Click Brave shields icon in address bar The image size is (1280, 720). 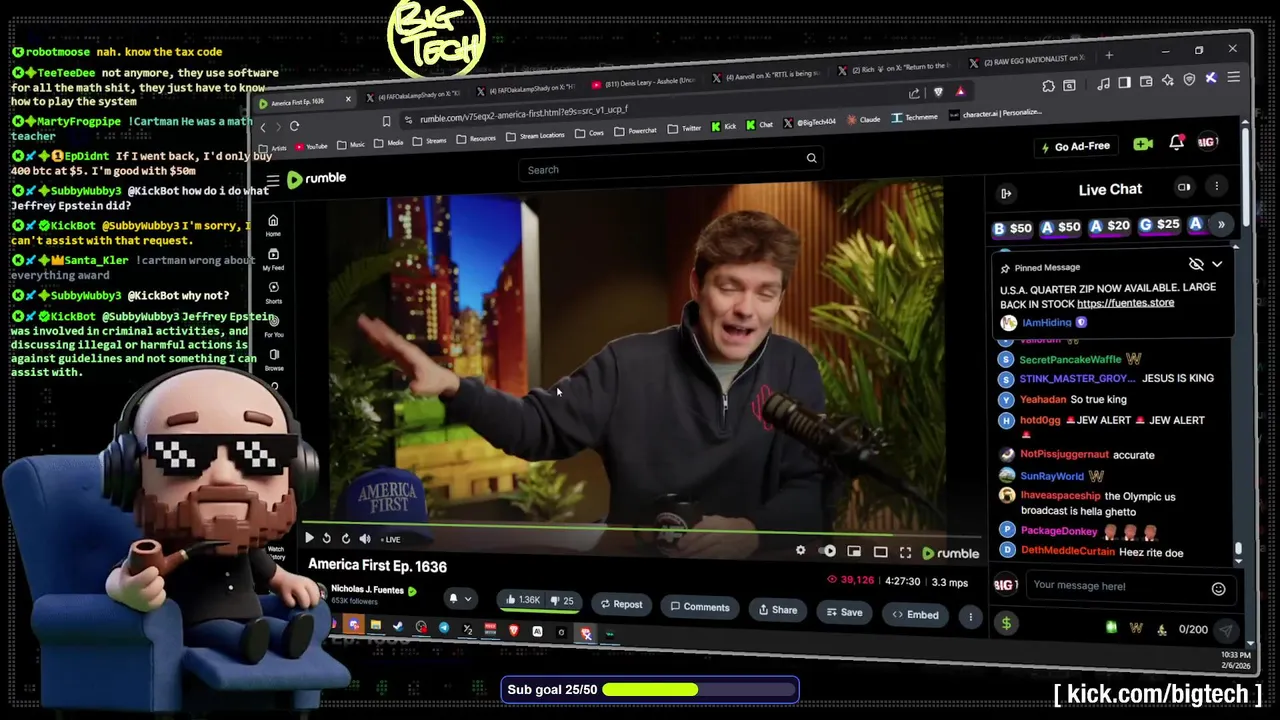(x=937, y=92)
